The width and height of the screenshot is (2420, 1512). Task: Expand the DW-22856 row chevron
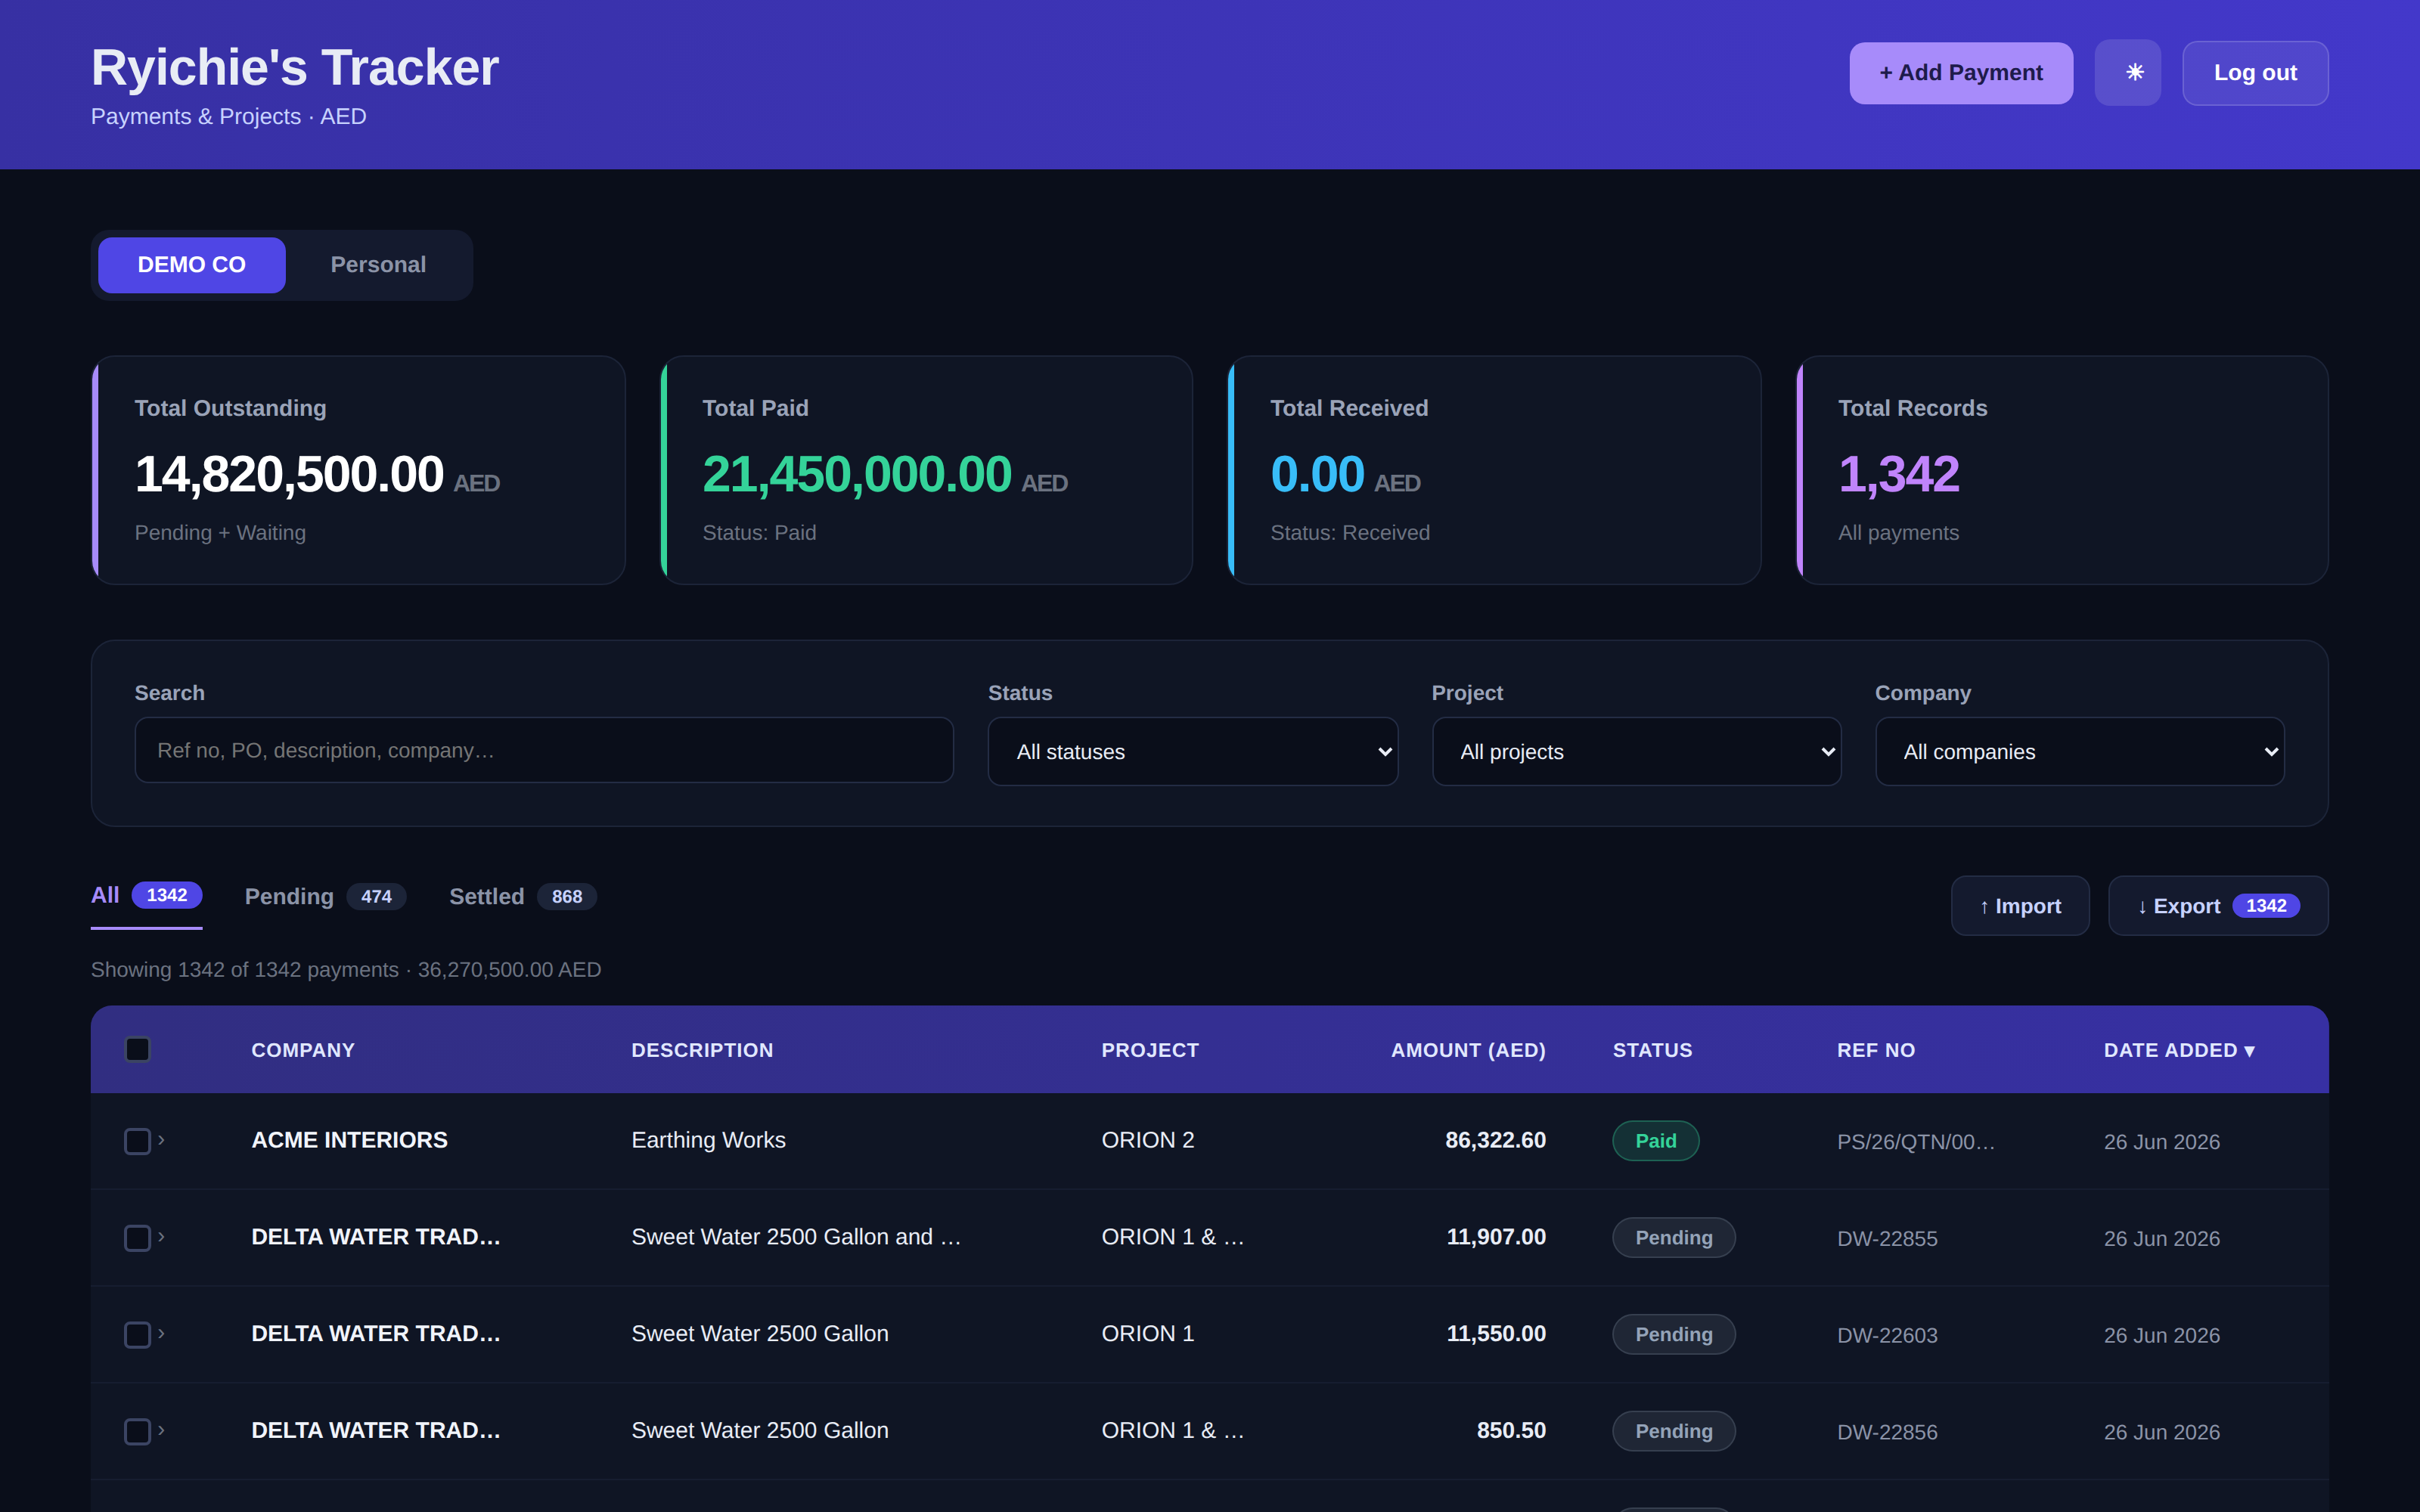click(x=161, y=1431)
